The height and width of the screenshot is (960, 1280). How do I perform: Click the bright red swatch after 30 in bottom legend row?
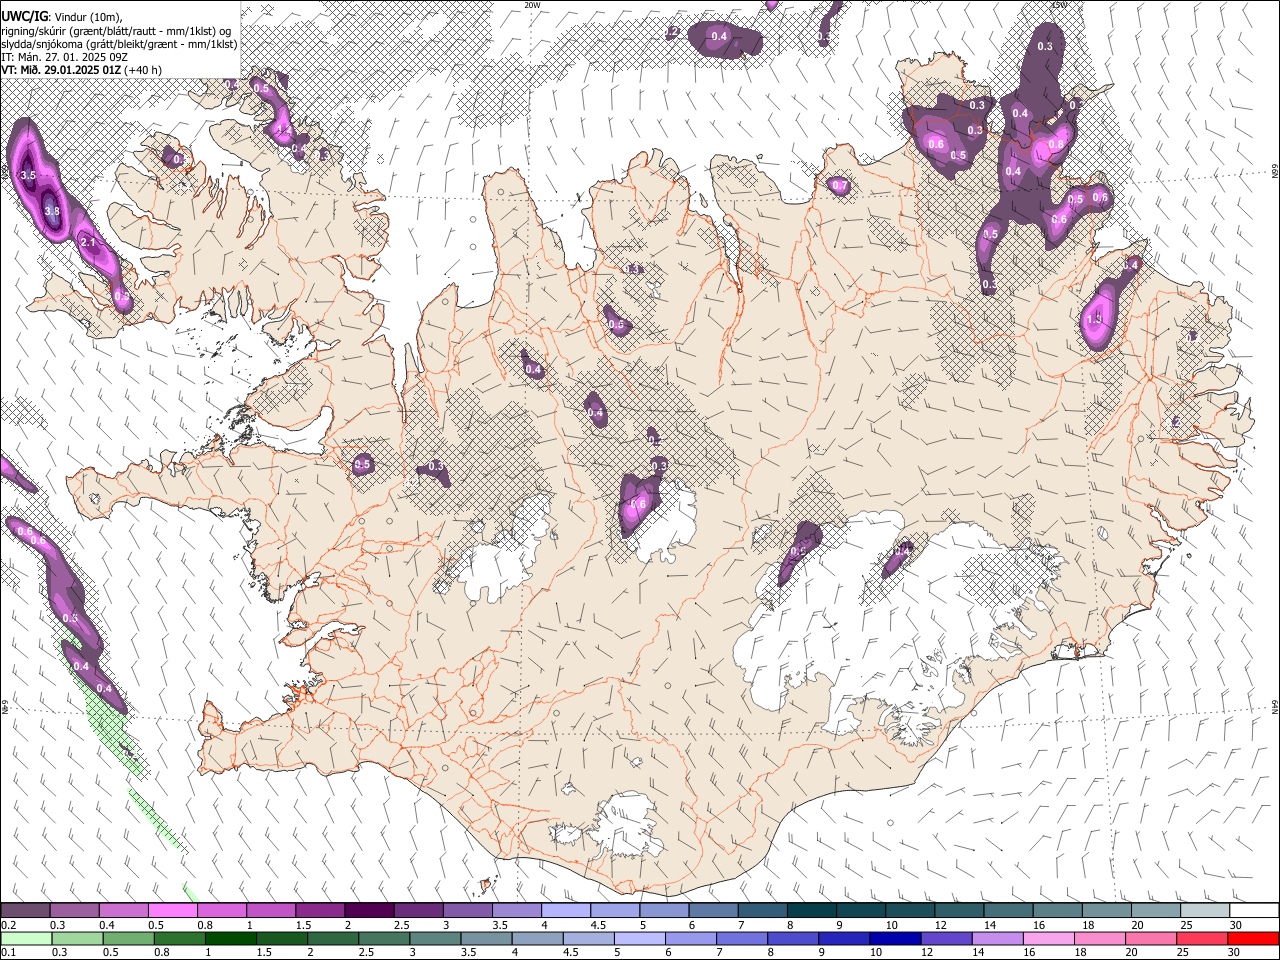point(1253,938)
